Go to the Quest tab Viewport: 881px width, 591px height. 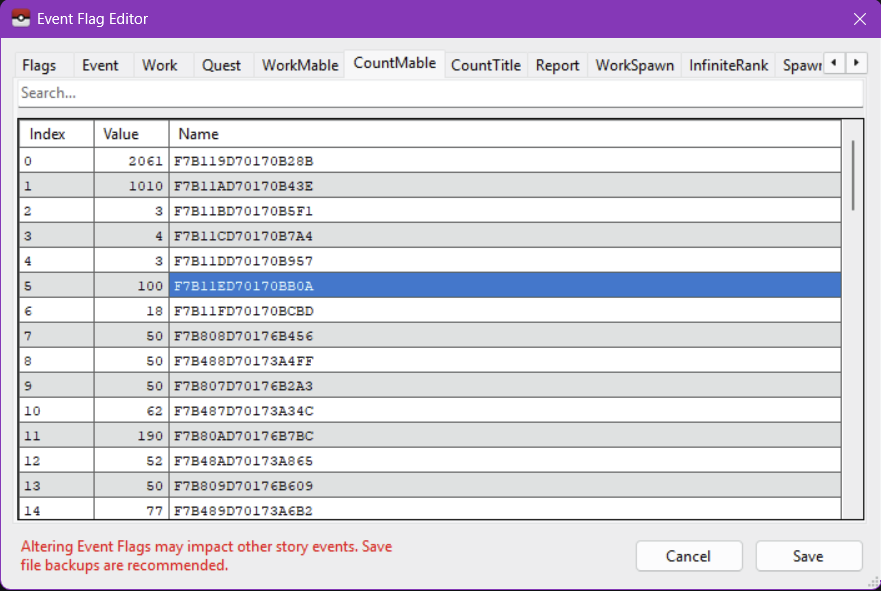click(x=221, y=65)
